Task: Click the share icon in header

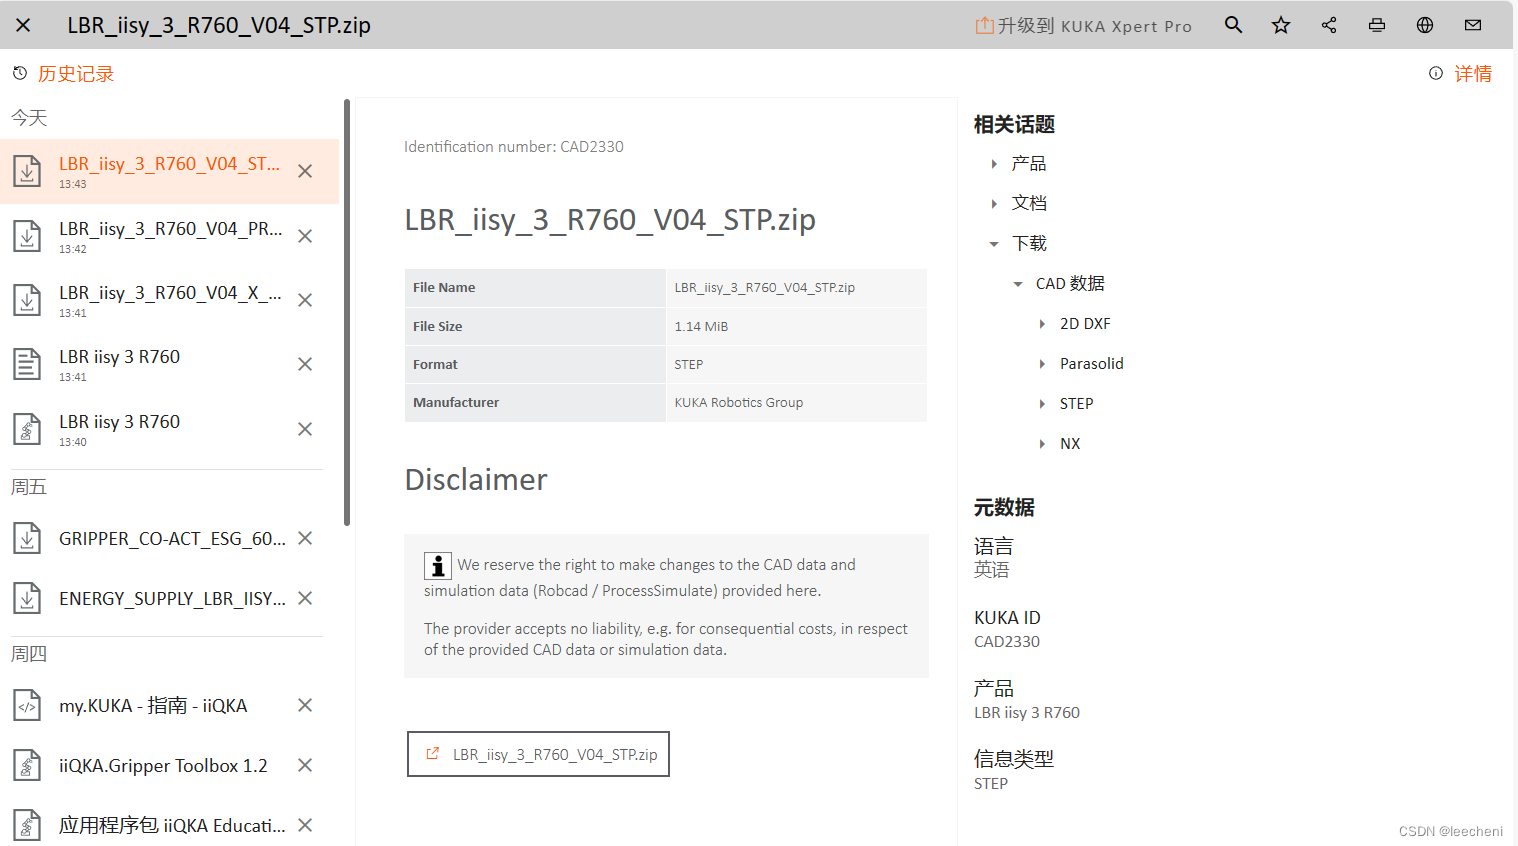Action: pyautogui.click(x=1329, y=25)
